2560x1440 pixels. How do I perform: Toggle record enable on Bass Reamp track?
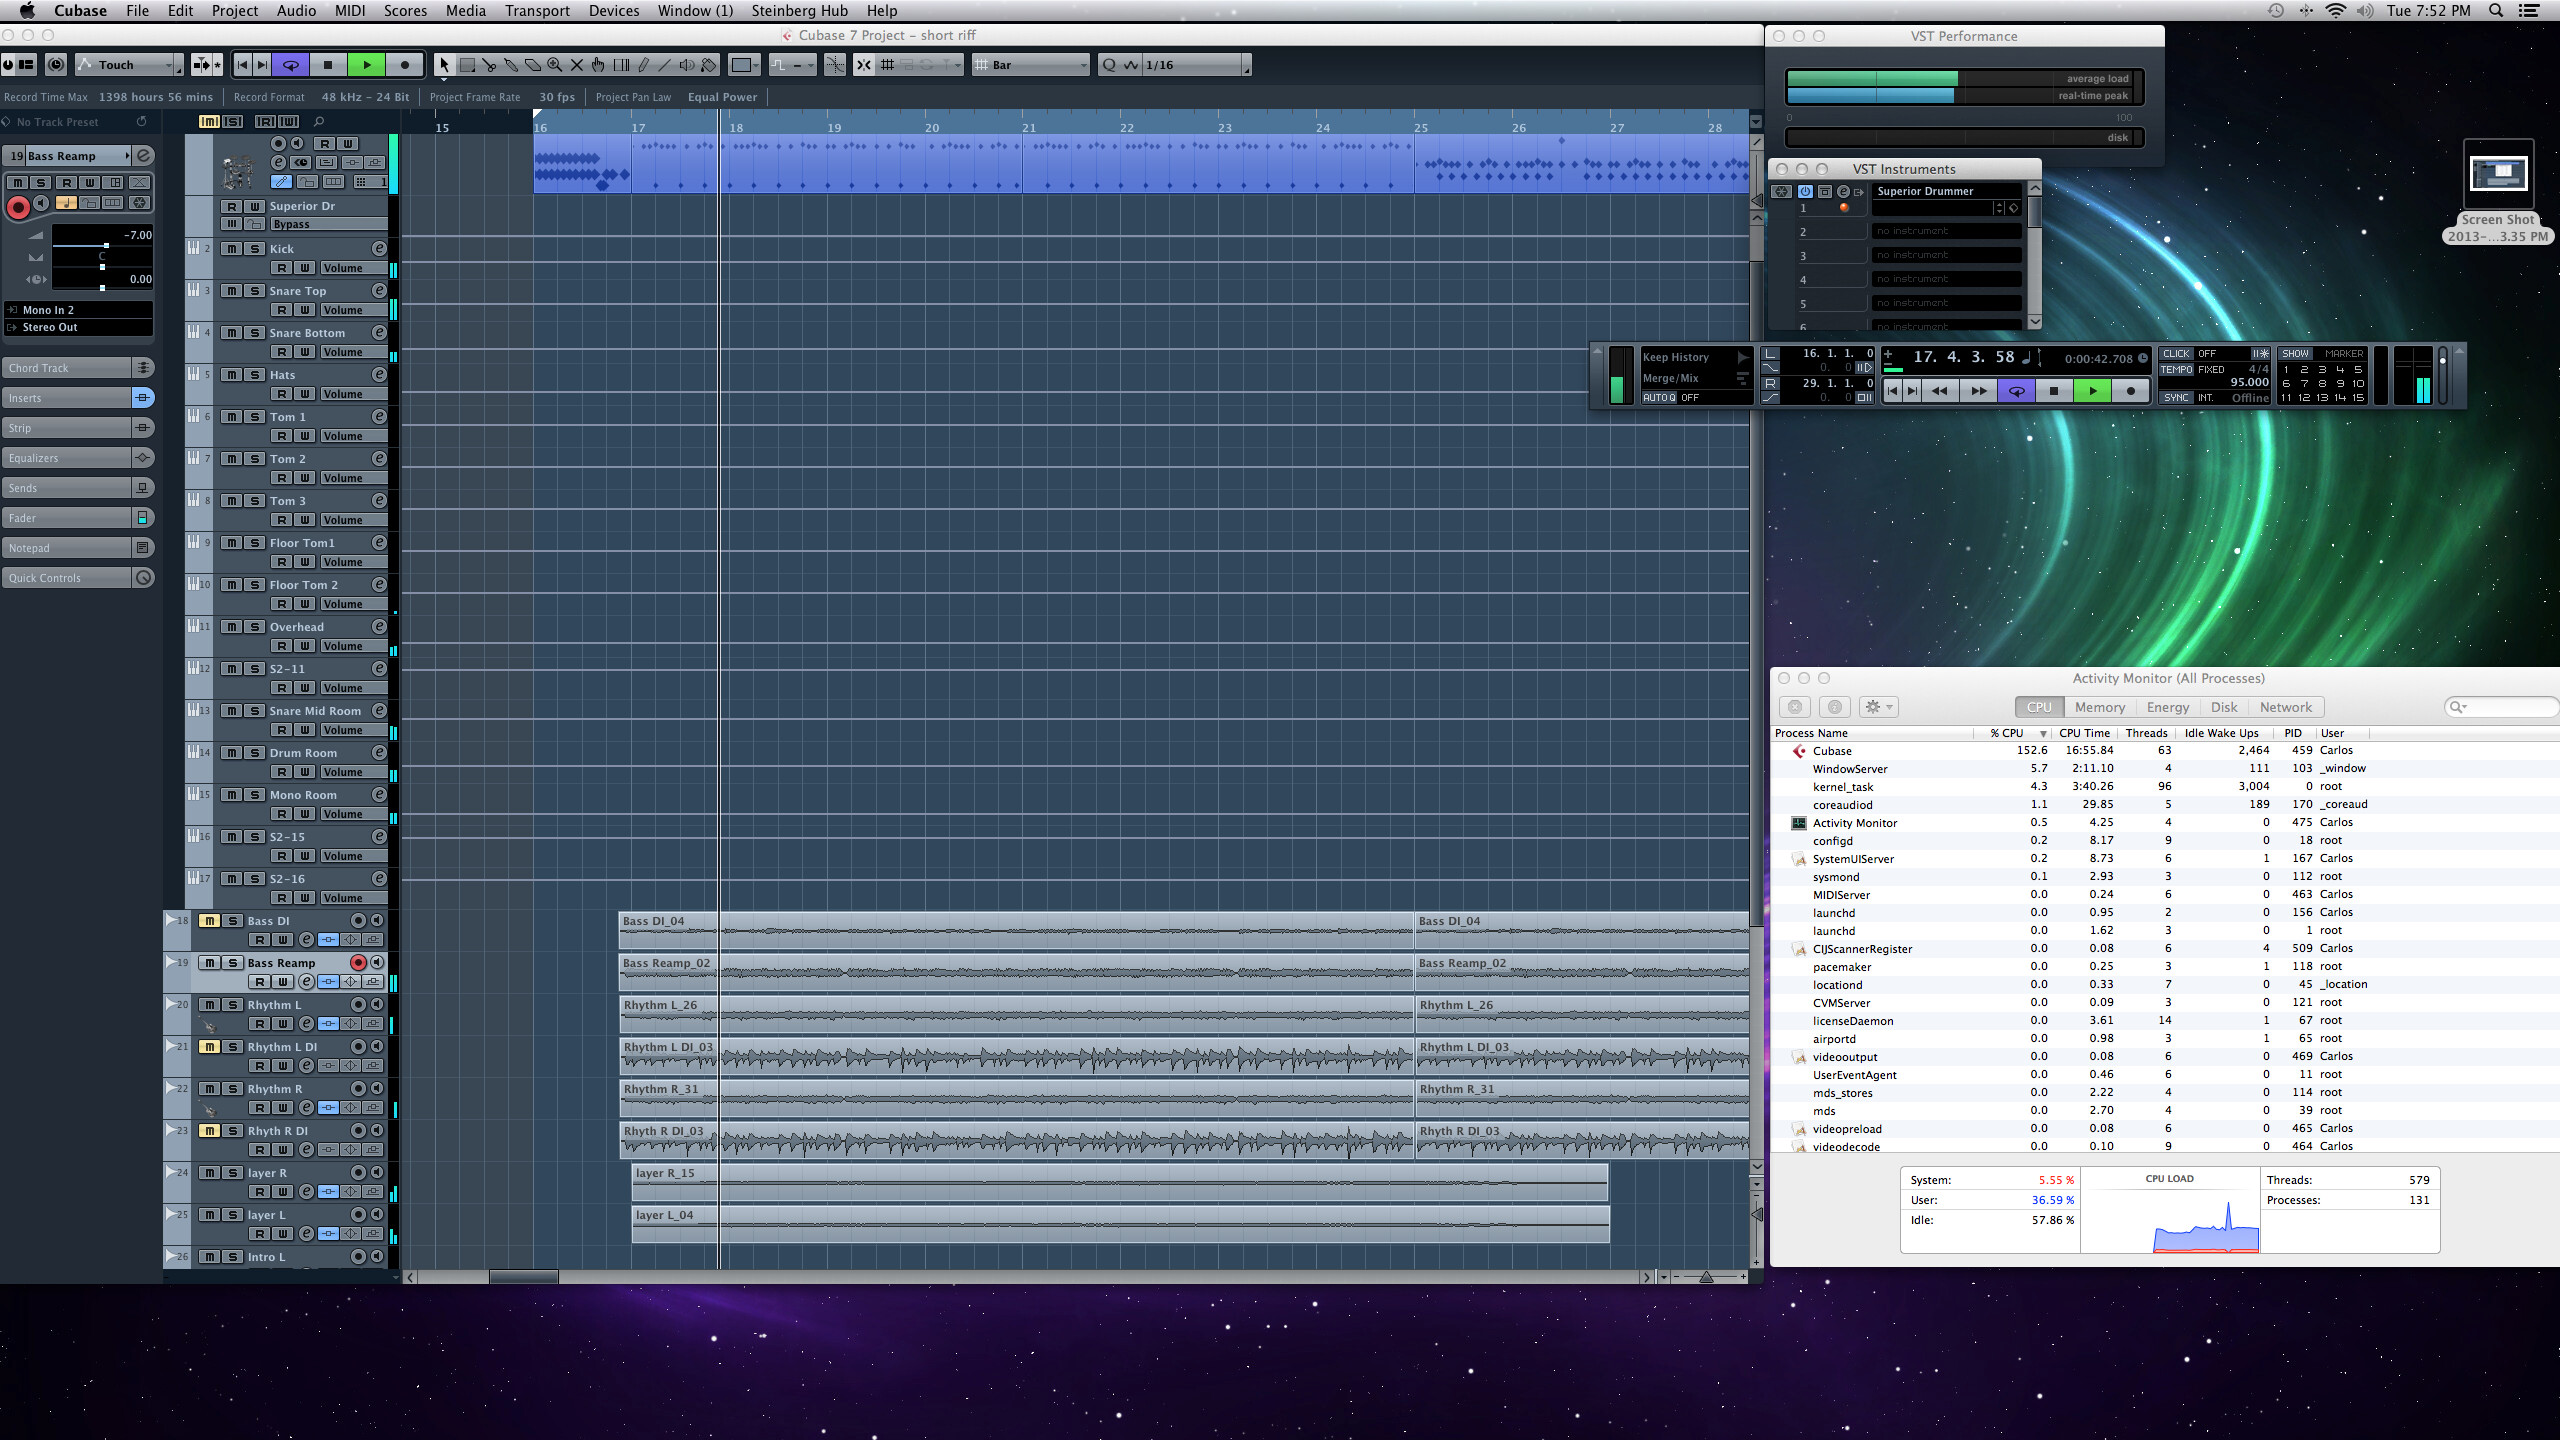[x=358, y=963]
